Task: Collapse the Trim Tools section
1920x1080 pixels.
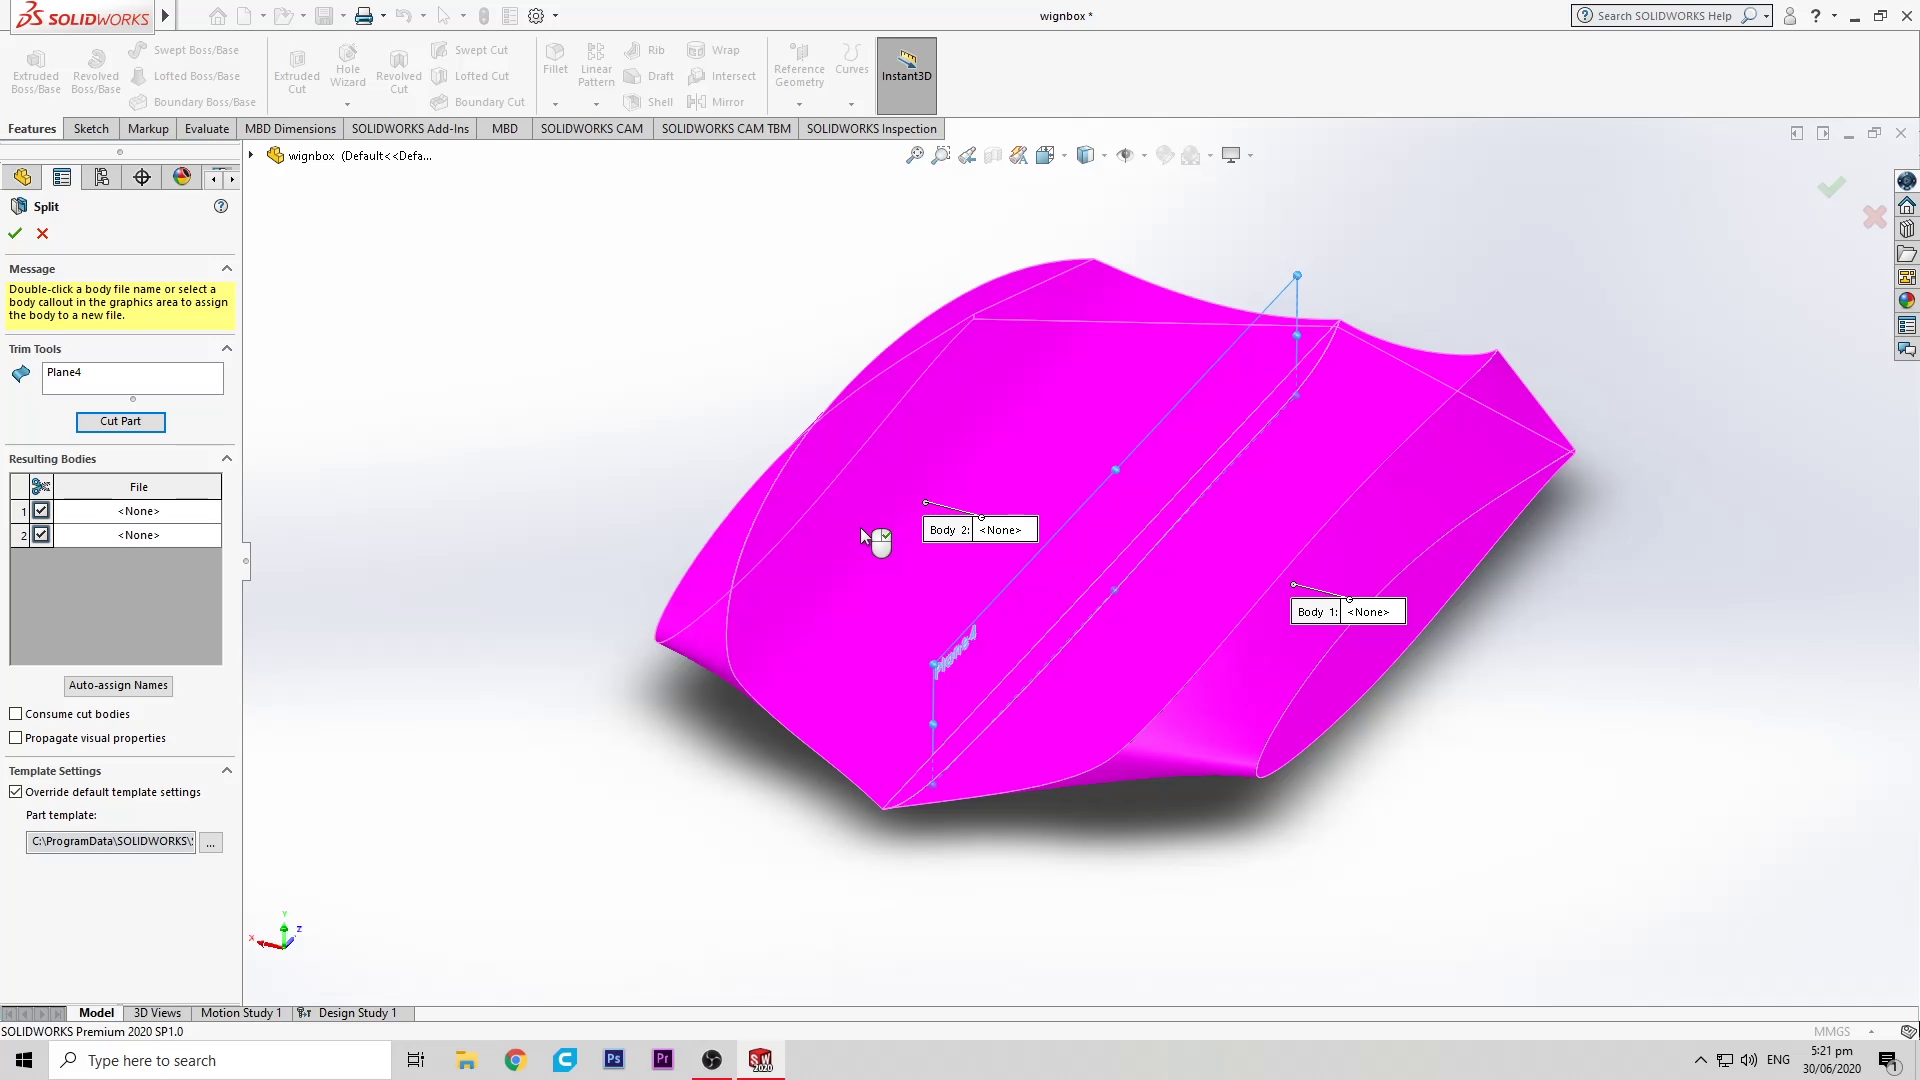Action: (x=227, y=349)
